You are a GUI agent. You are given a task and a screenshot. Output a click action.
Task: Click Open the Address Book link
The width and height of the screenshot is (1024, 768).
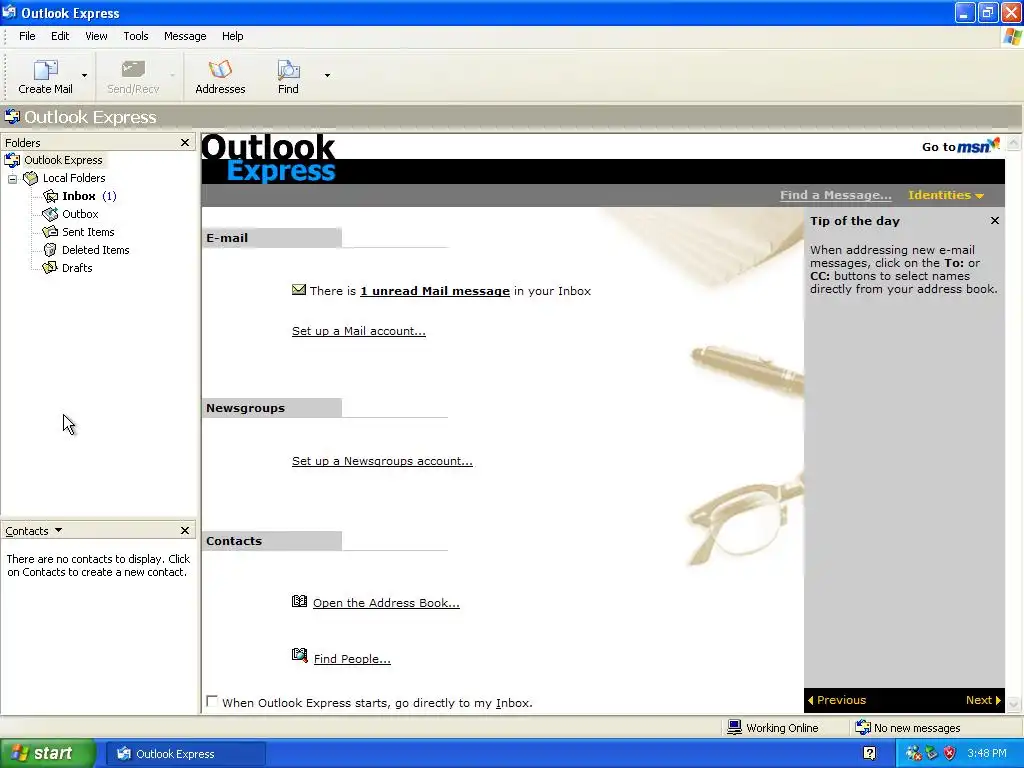pyautogui.click(x=386, y=603)
